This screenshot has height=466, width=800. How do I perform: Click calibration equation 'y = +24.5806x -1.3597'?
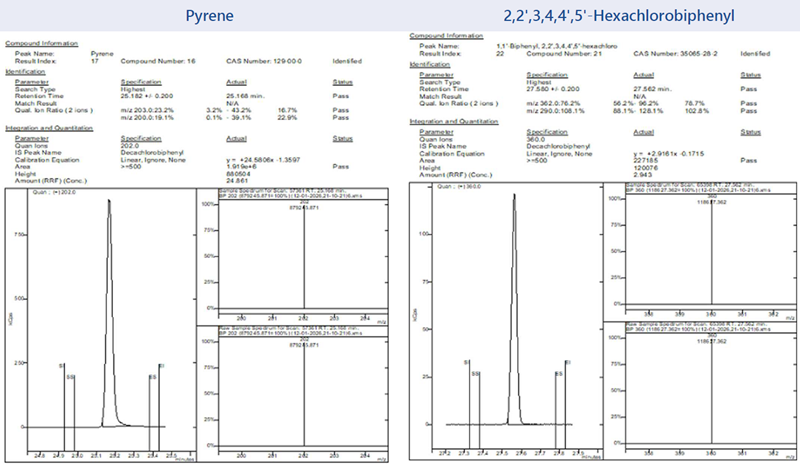click(263, 160)
